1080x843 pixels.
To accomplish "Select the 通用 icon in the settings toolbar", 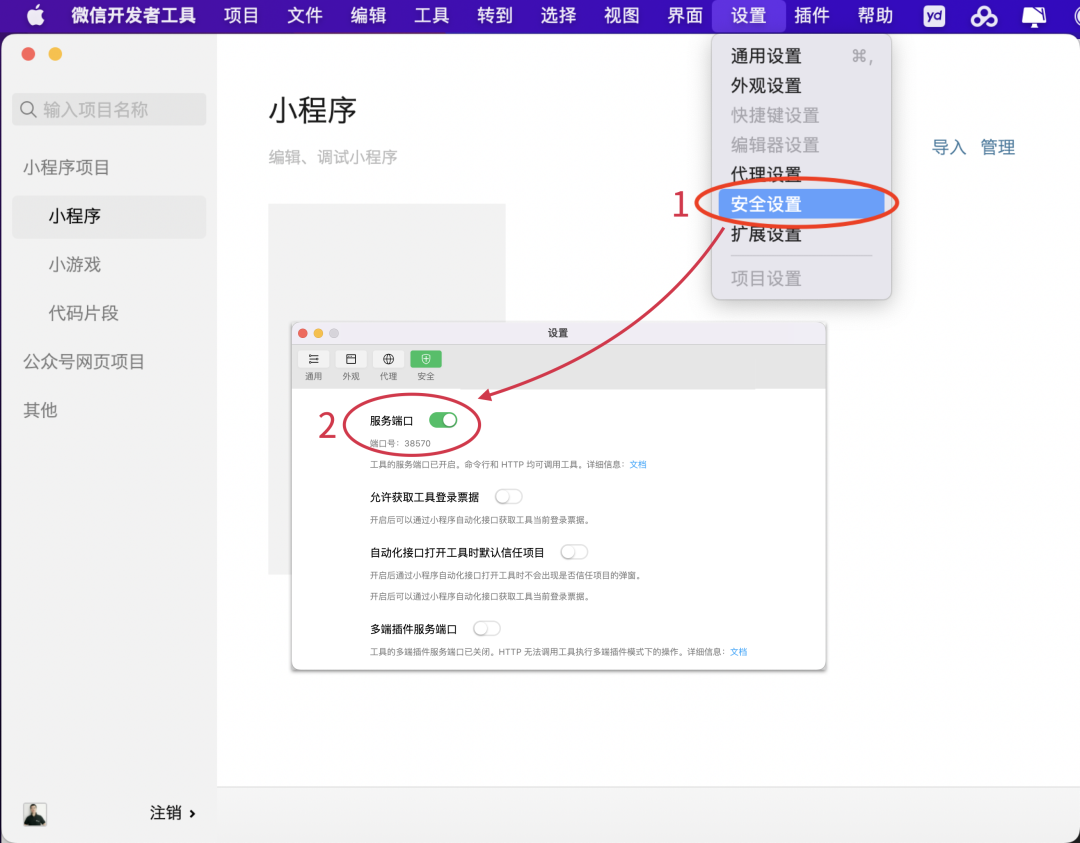I will (x=313, y=359).
